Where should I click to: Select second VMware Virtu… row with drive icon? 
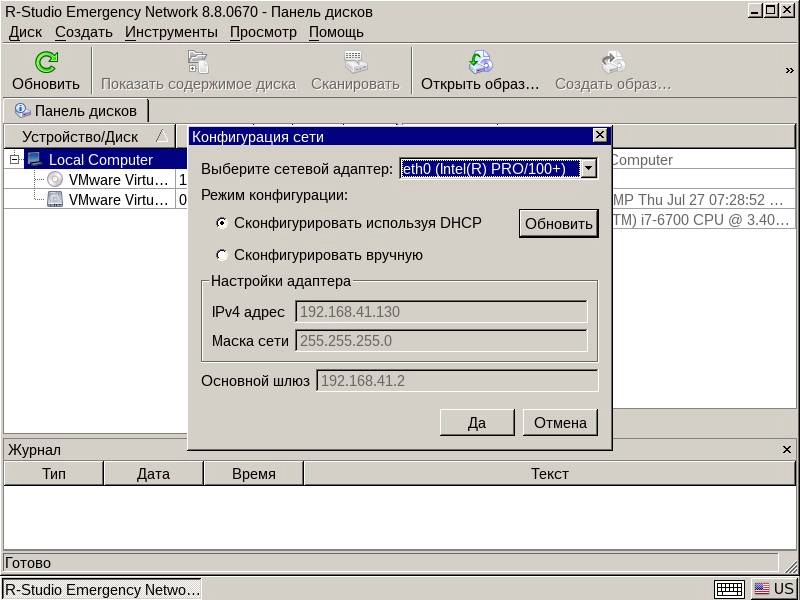(x=118, y=199)
